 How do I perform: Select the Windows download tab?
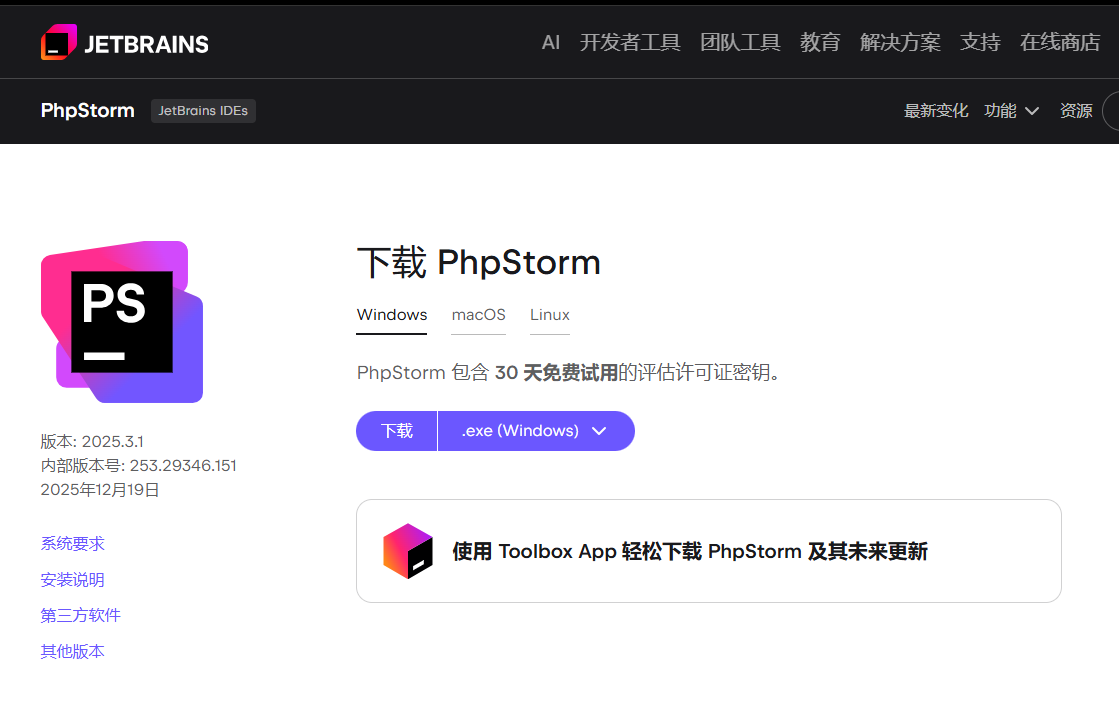pyautogui.click(x=392, y=315)
